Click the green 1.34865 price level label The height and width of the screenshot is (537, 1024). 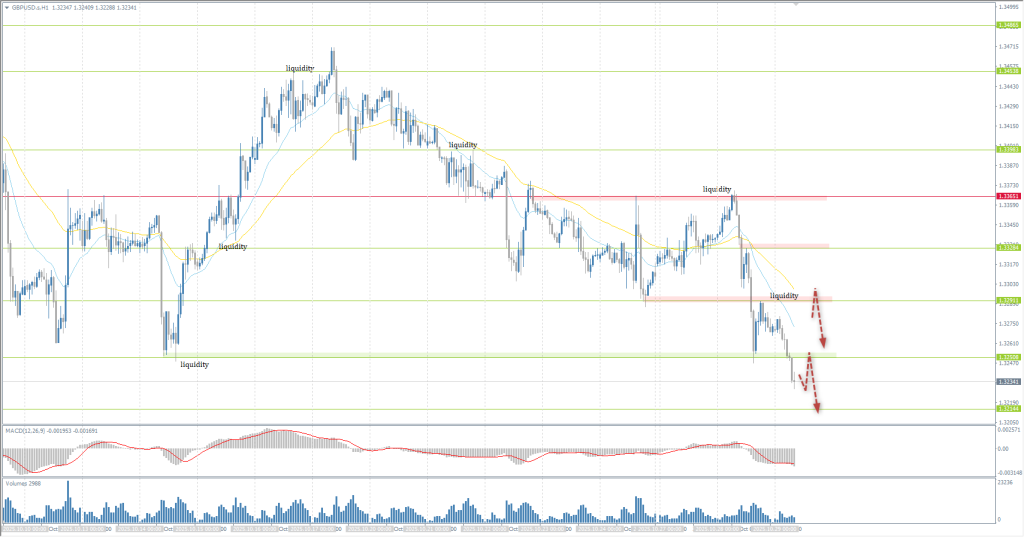[x=1007, y=26]
